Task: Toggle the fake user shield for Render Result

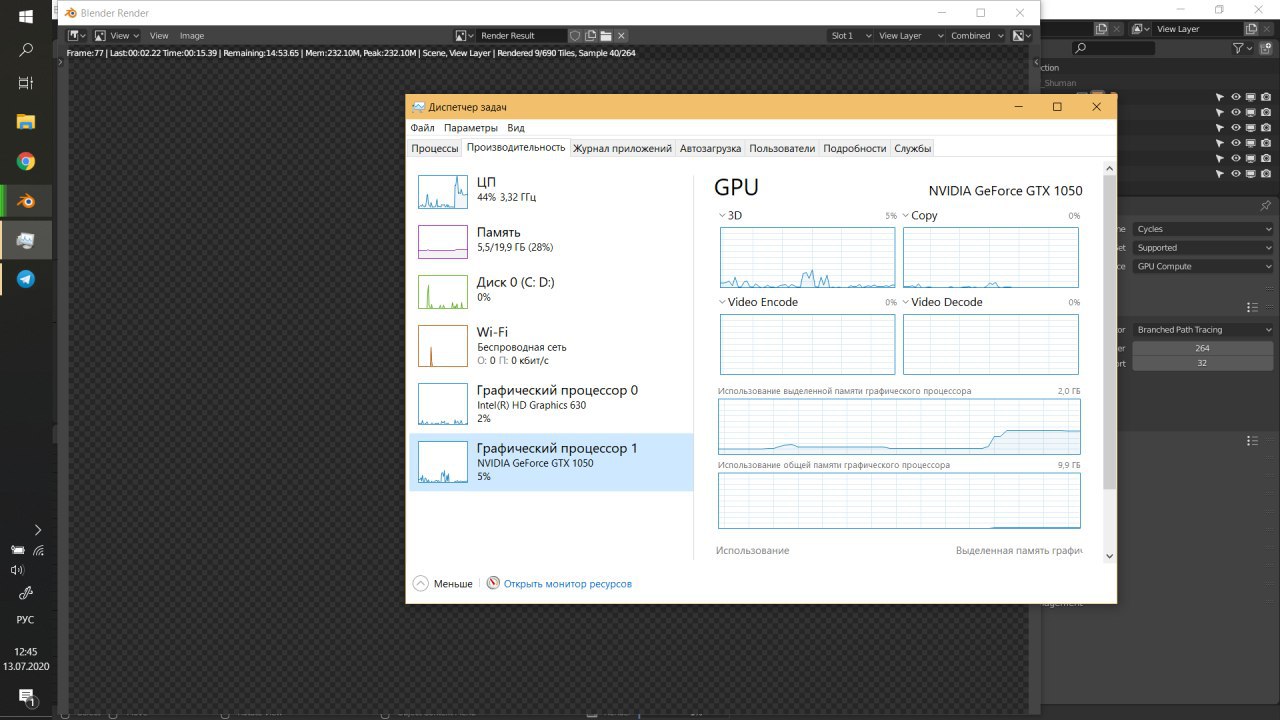Action: pyautogui.click(x=575, y=36)
